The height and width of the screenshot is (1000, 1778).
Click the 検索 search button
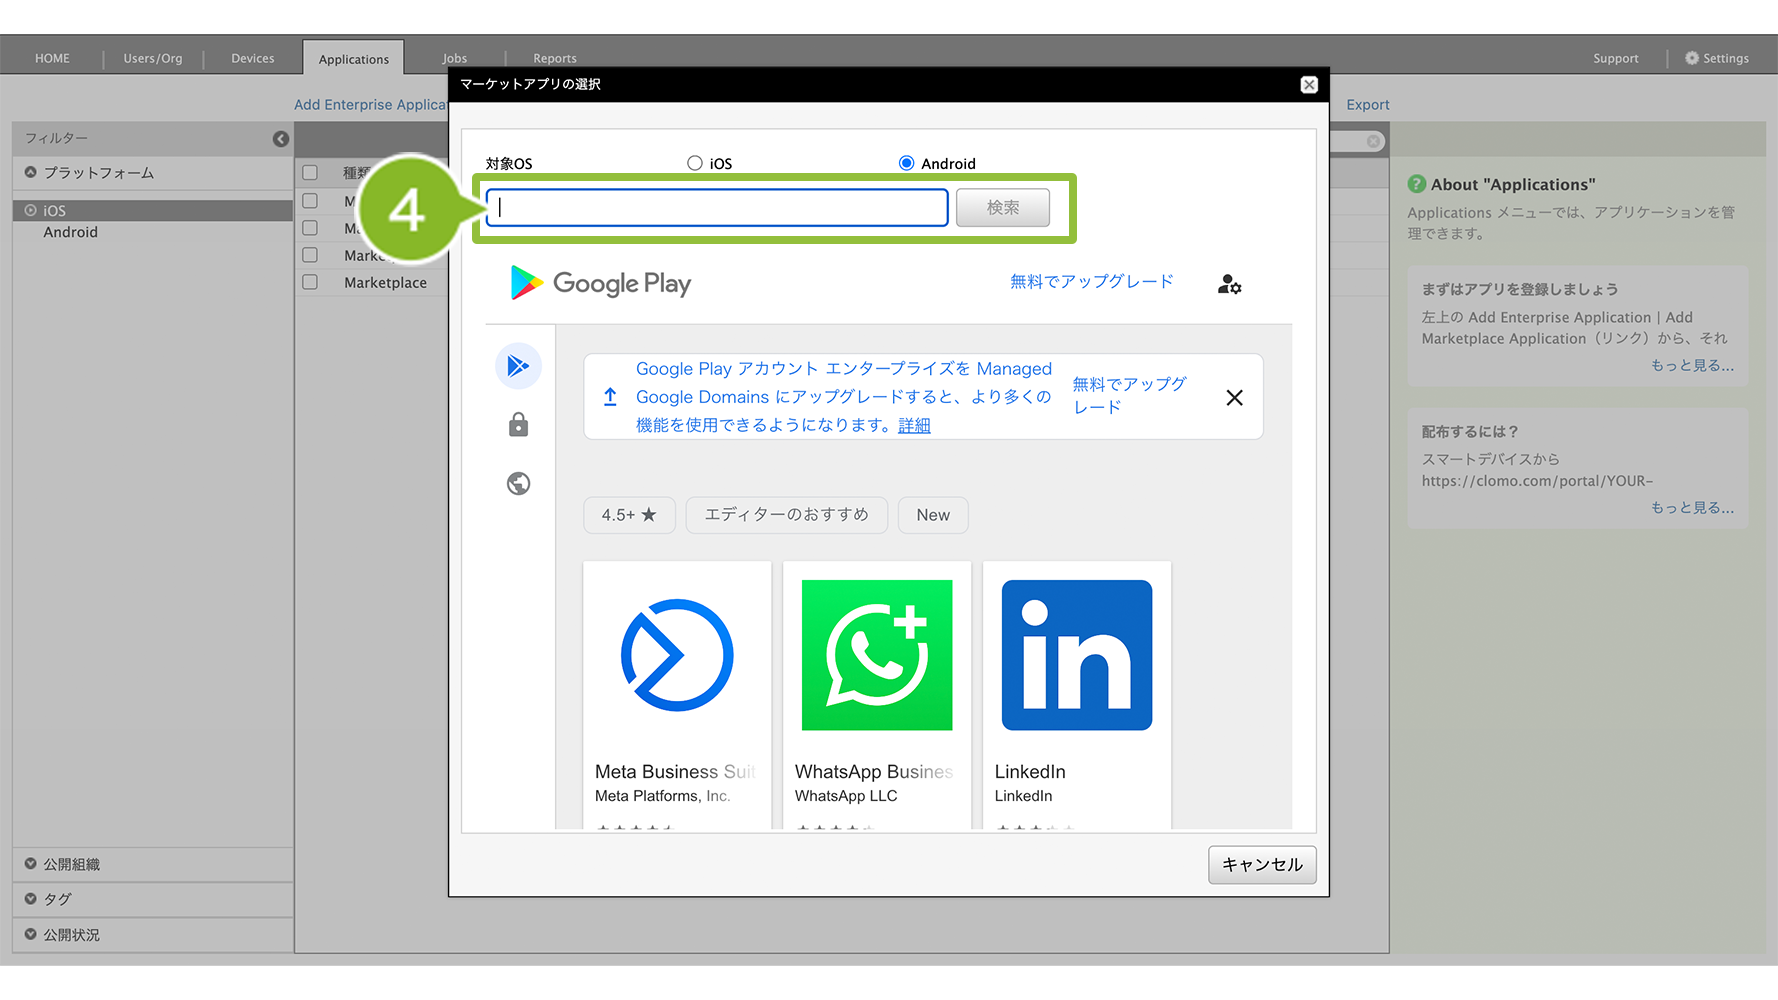[1002, 208]
